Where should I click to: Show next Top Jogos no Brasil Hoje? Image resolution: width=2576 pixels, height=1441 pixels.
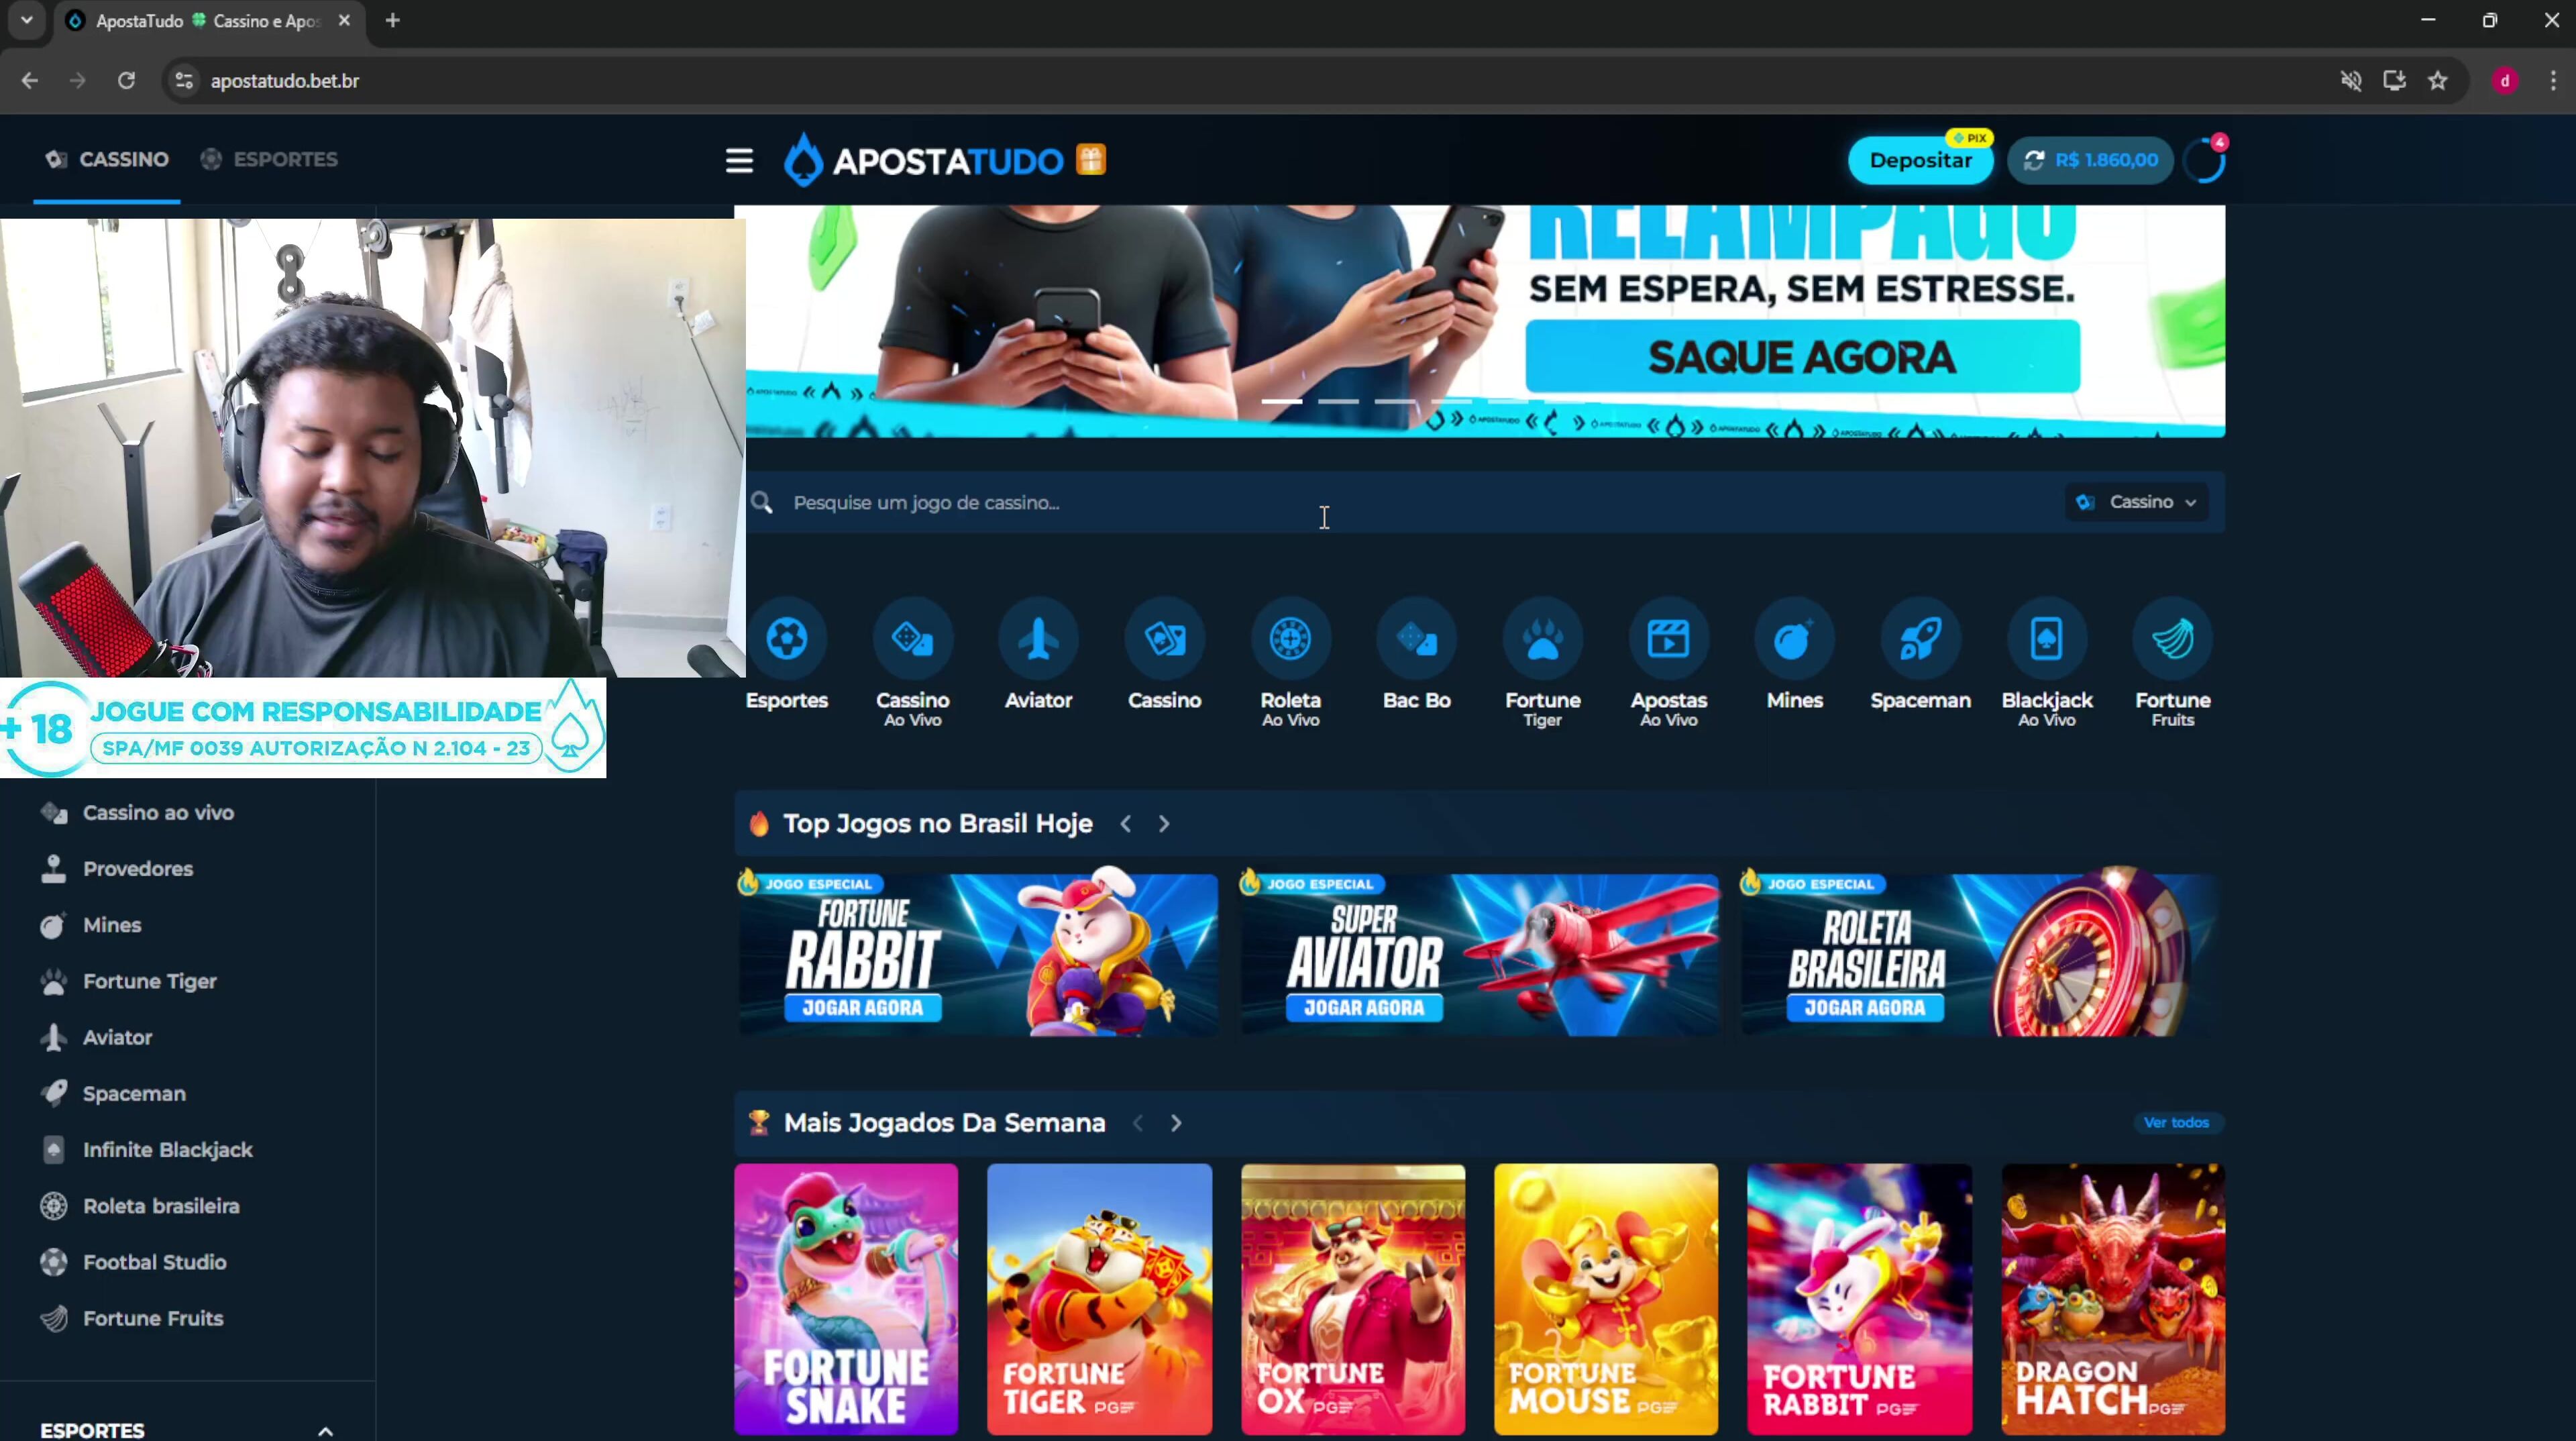click(x=1164, y=824)
